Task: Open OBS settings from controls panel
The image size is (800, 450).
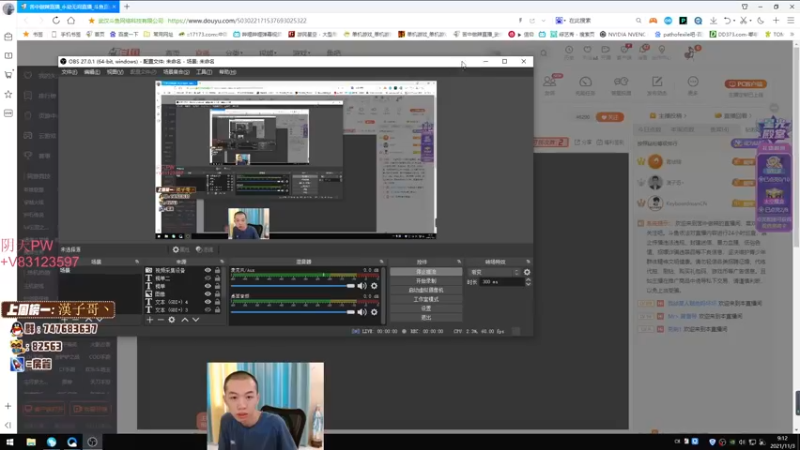Action: [426, 309]
